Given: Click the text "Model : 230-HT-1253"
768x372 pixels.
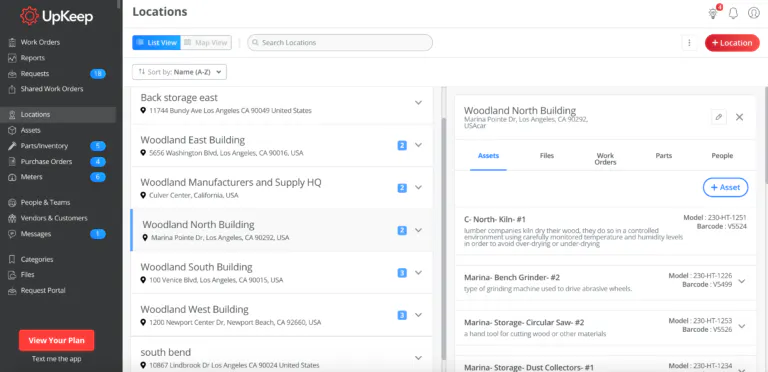Looking at the screenshot, I should 700,321.
